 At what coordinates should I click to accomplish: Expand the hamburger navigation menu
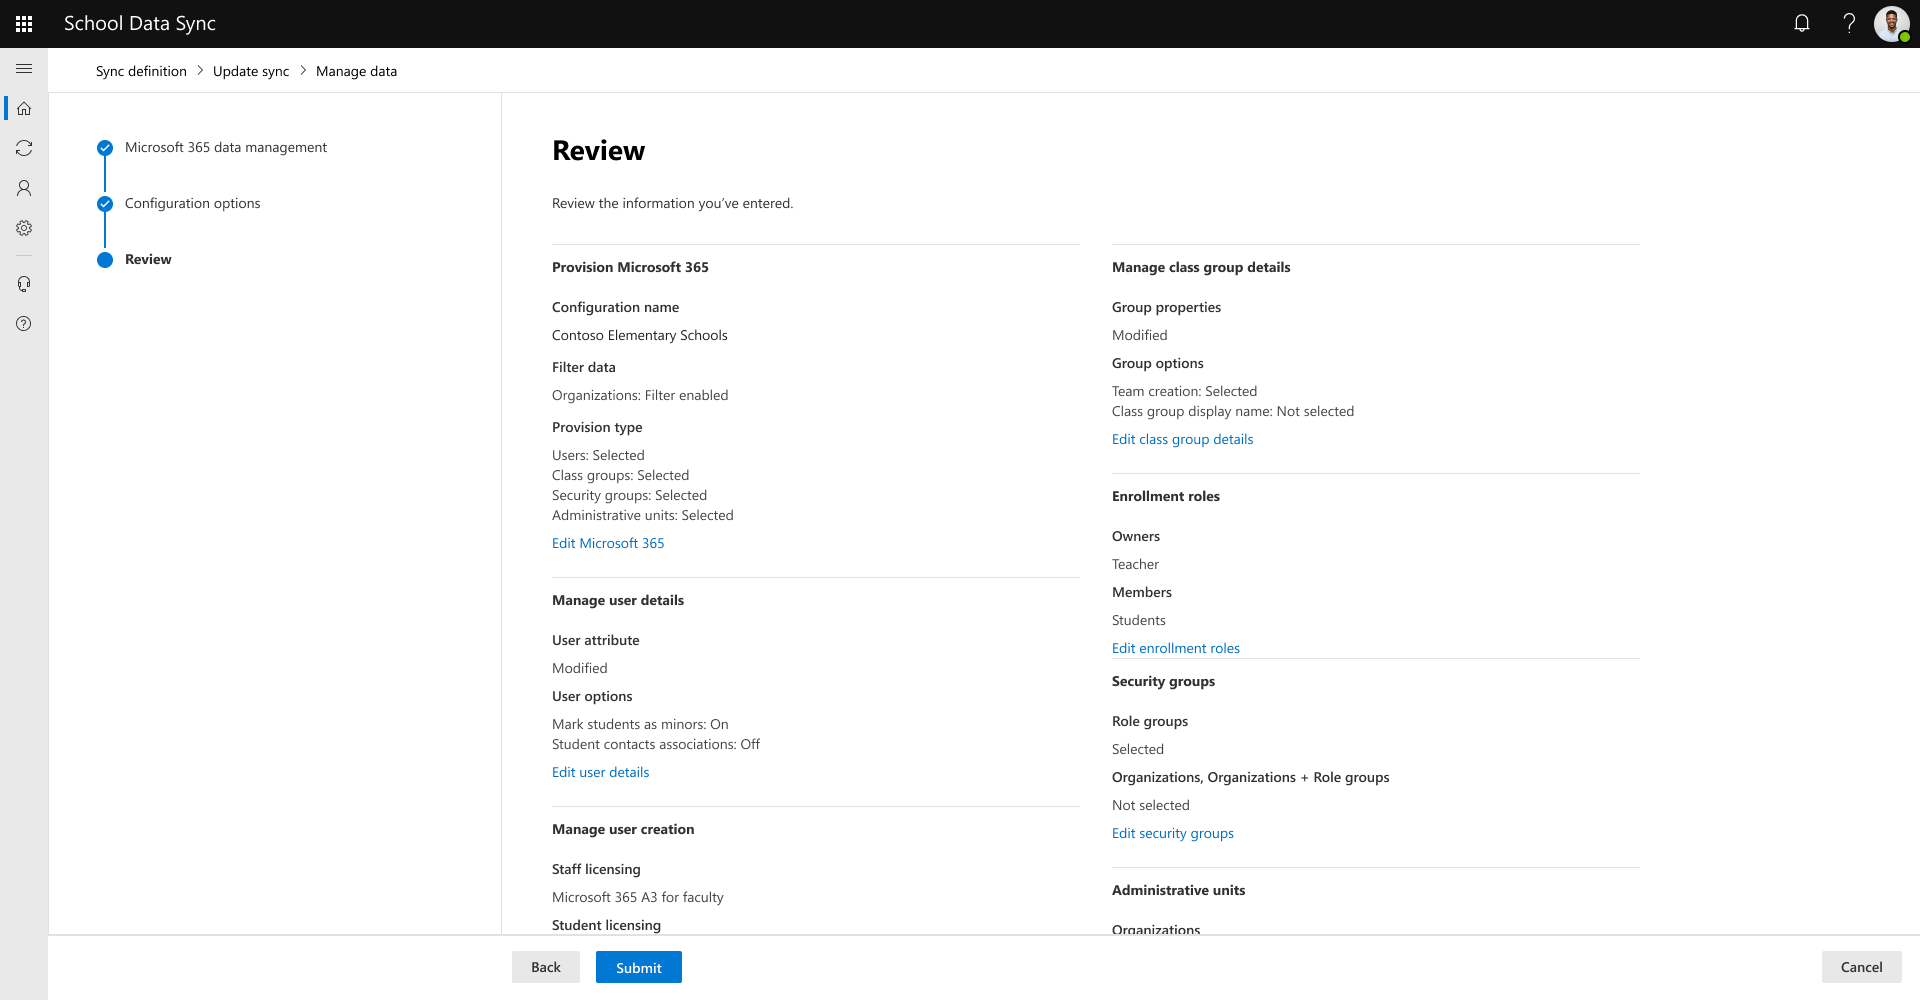24,69
